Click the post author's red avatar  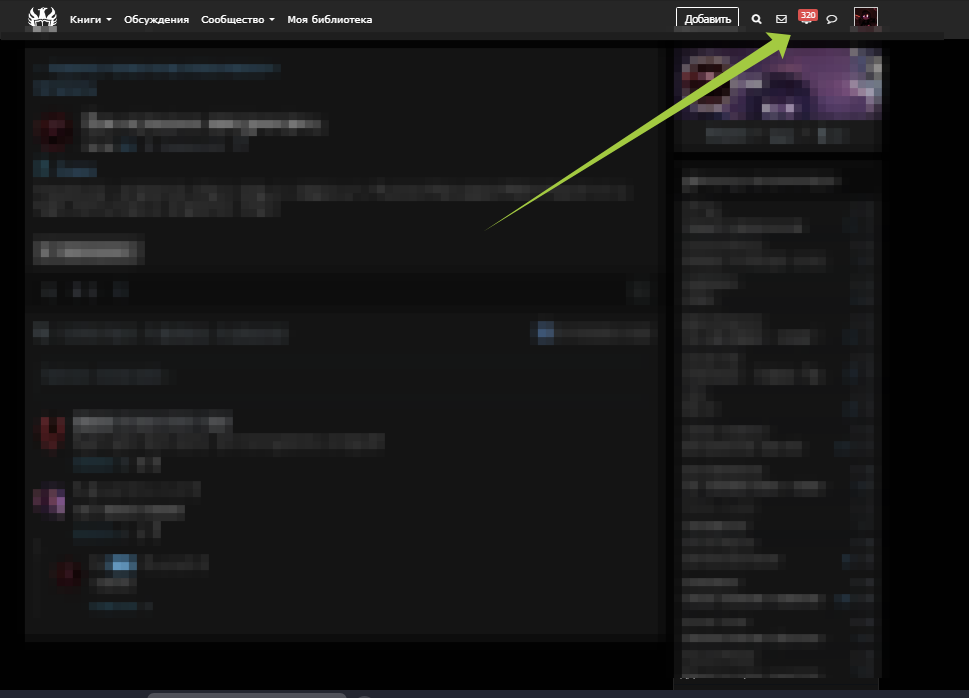pos(53,132)
